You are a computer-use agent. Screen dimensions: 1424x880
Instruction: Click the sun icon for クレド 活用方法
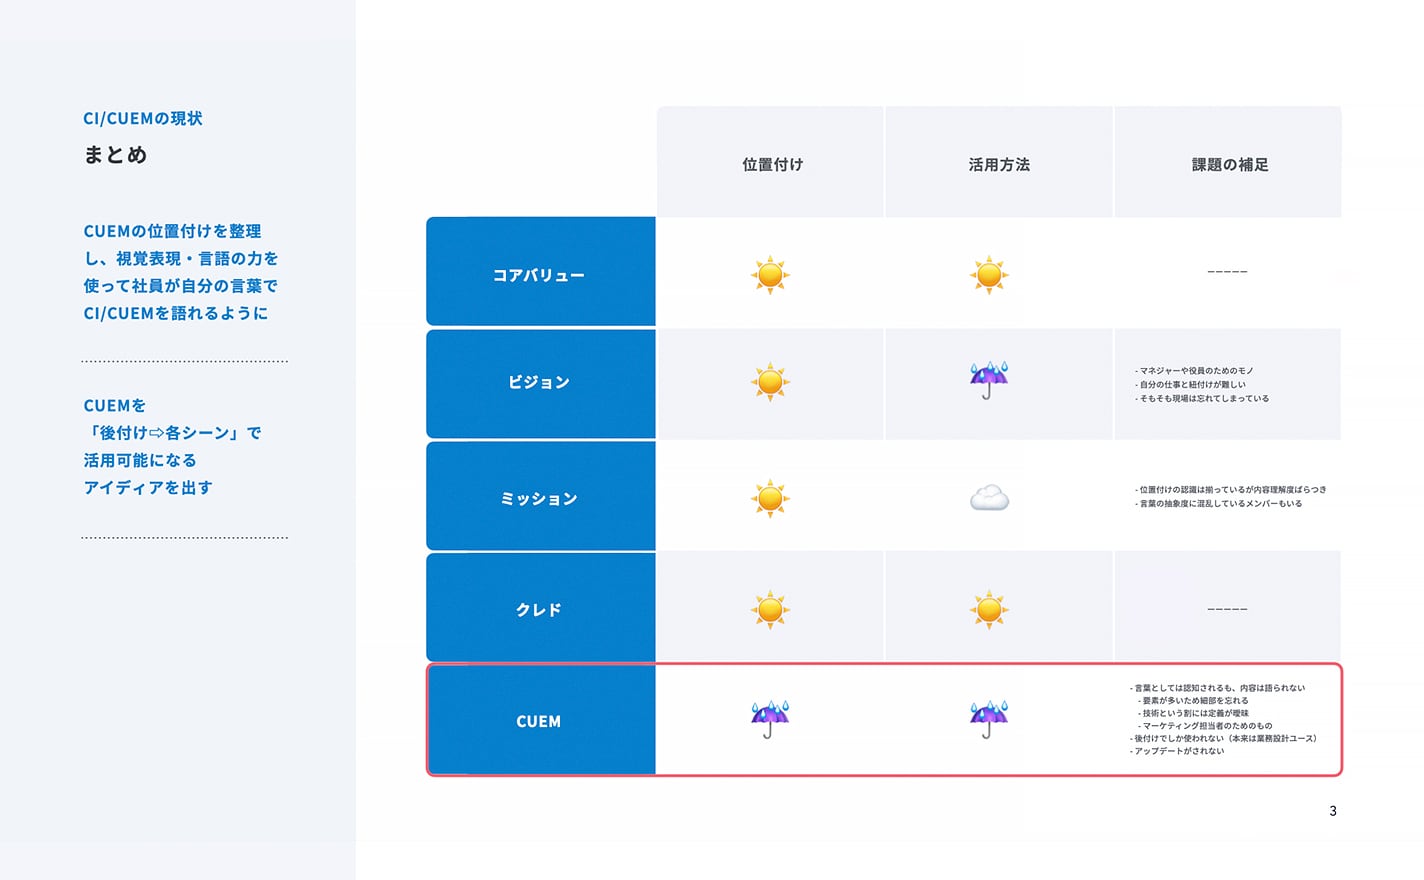click(x=989, y=609)
